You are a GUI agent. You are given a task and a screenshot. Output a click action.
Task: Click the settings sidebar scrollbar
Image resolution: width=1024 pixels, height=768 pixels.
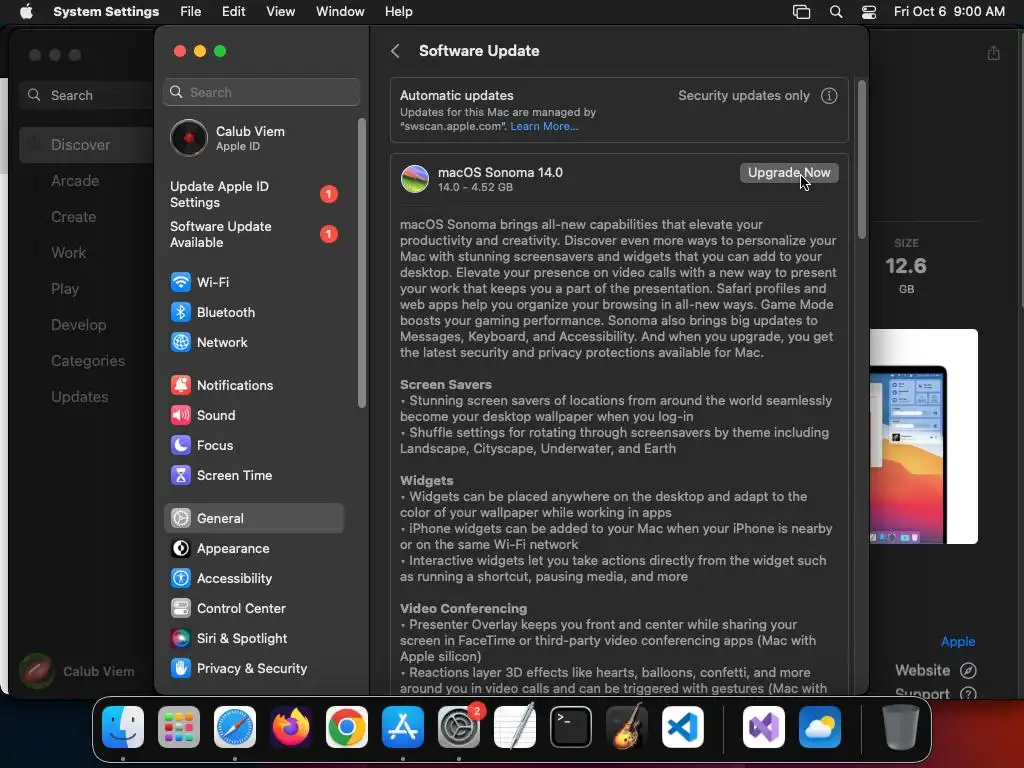tap(362, 263)
